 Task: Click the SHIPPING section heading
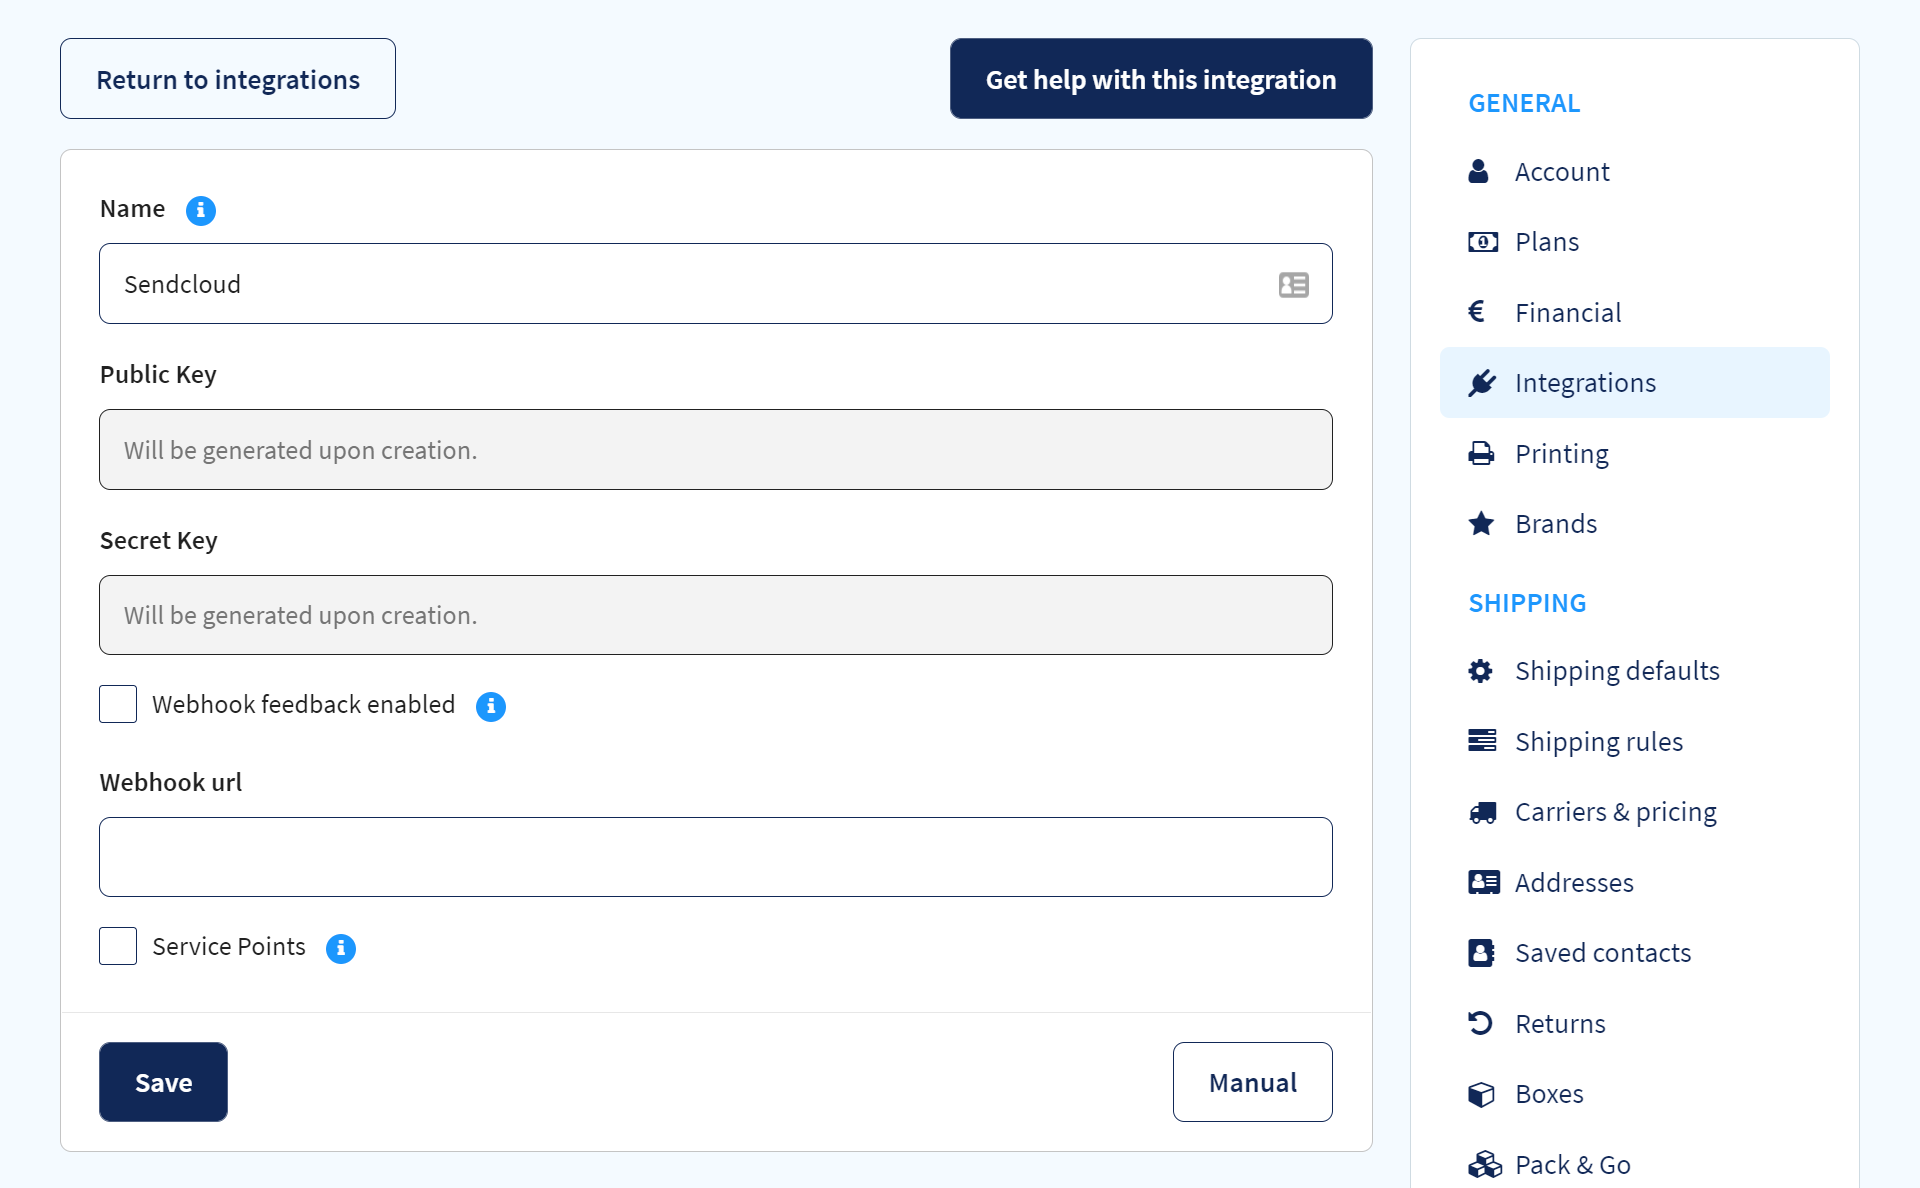click(x=1527, y=603)
